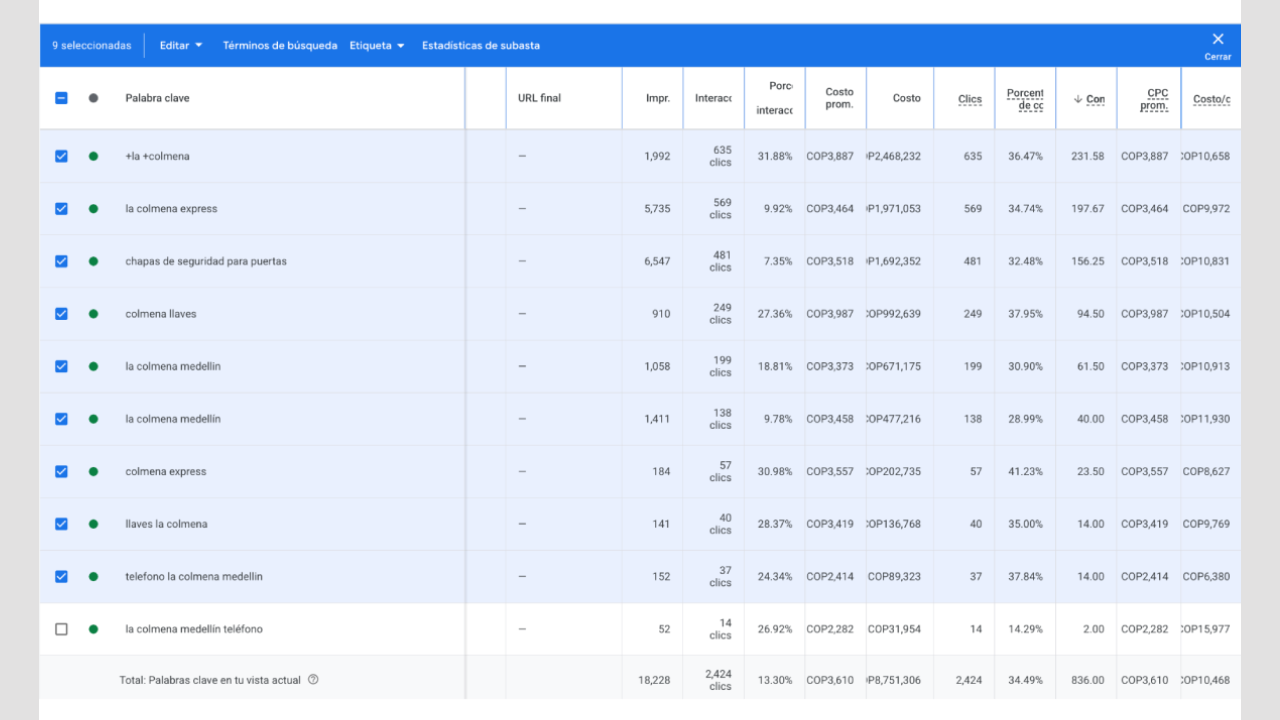Click status dot of 'chapas de seguridad para puertas'
The width and height of the screenshot is (1280, 720).
click(x=93, y=261)
